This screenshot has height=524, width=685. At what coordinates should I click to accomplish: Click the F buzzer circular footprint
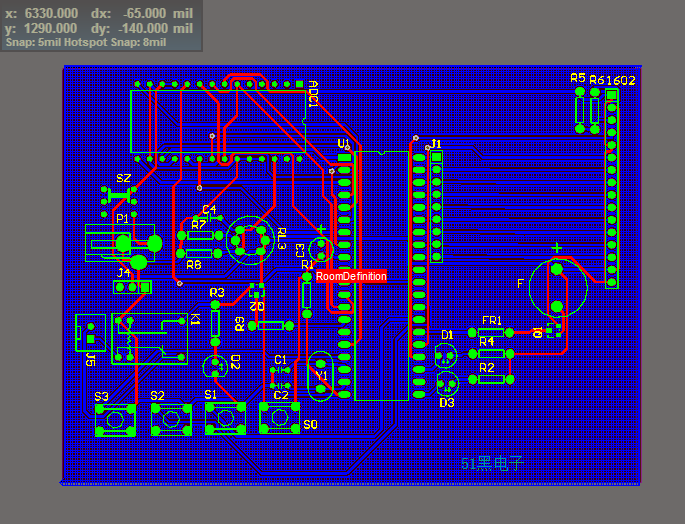pyautogui.click(x=558, y=288)
